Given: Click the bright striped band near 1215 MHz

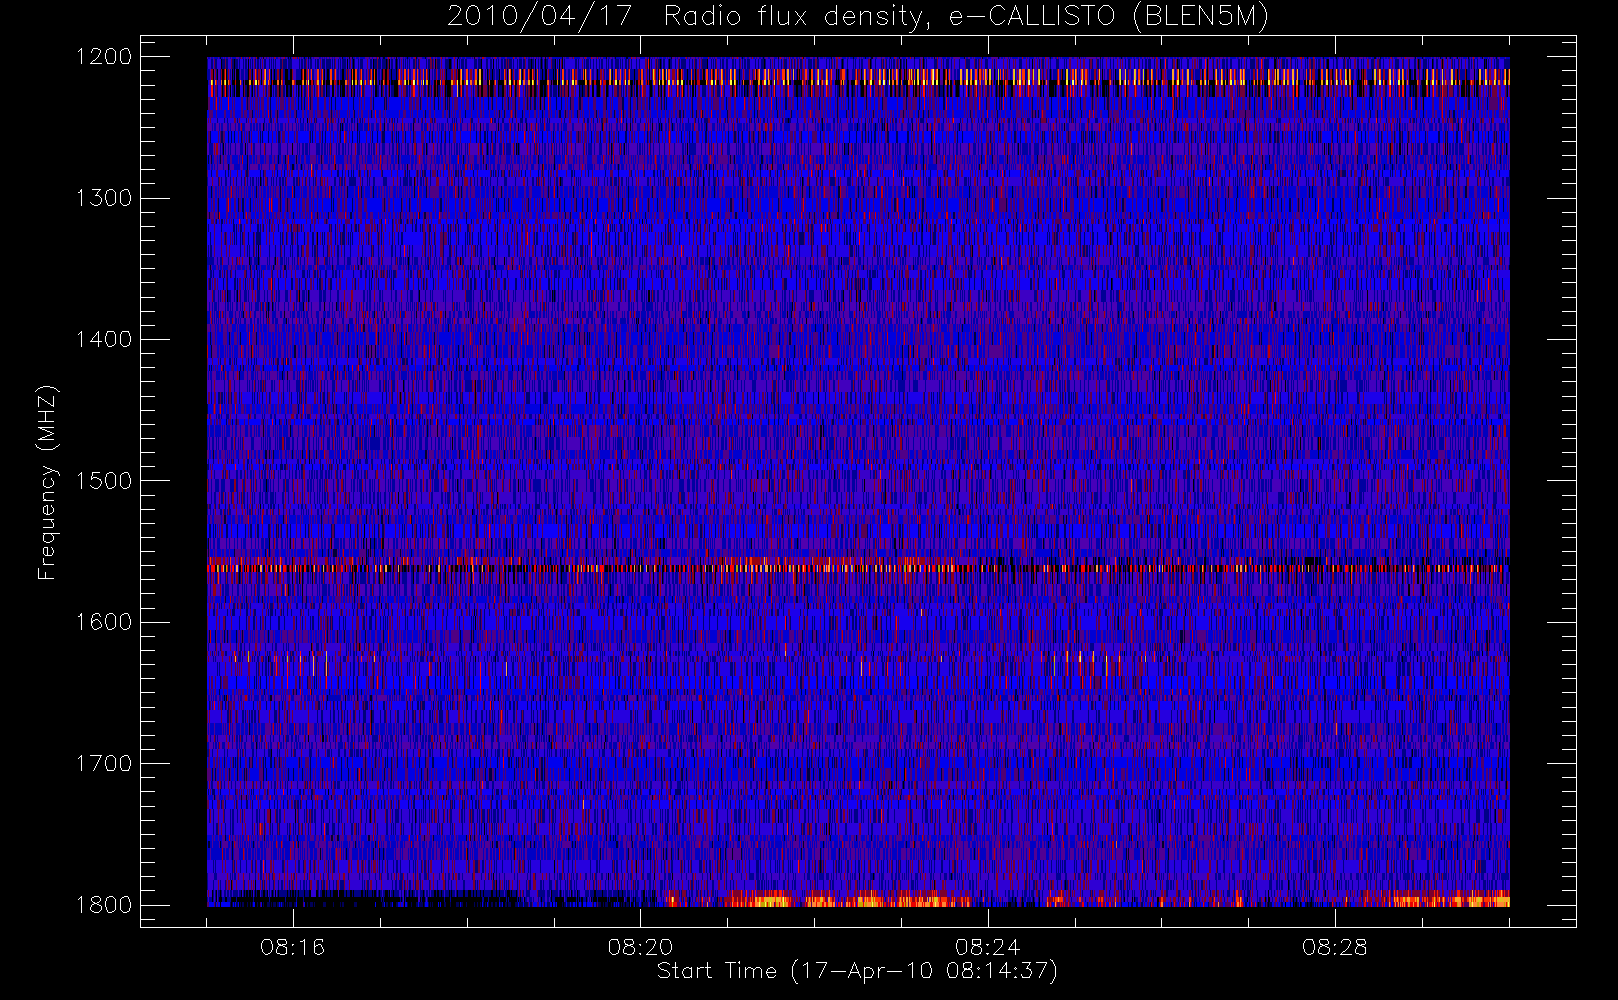Looking at the screenshot, I should click(x=858, y=77).
